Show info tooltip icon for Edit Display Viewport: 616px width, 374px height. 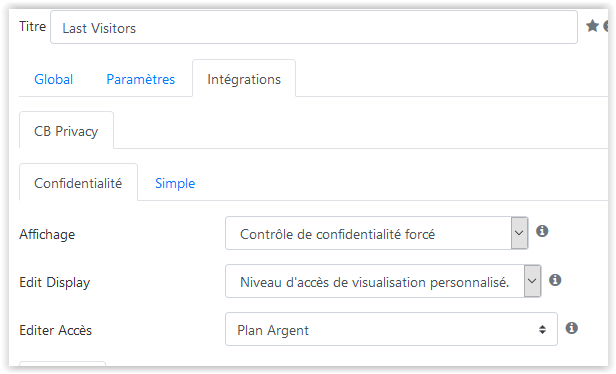tap(555, 280)
